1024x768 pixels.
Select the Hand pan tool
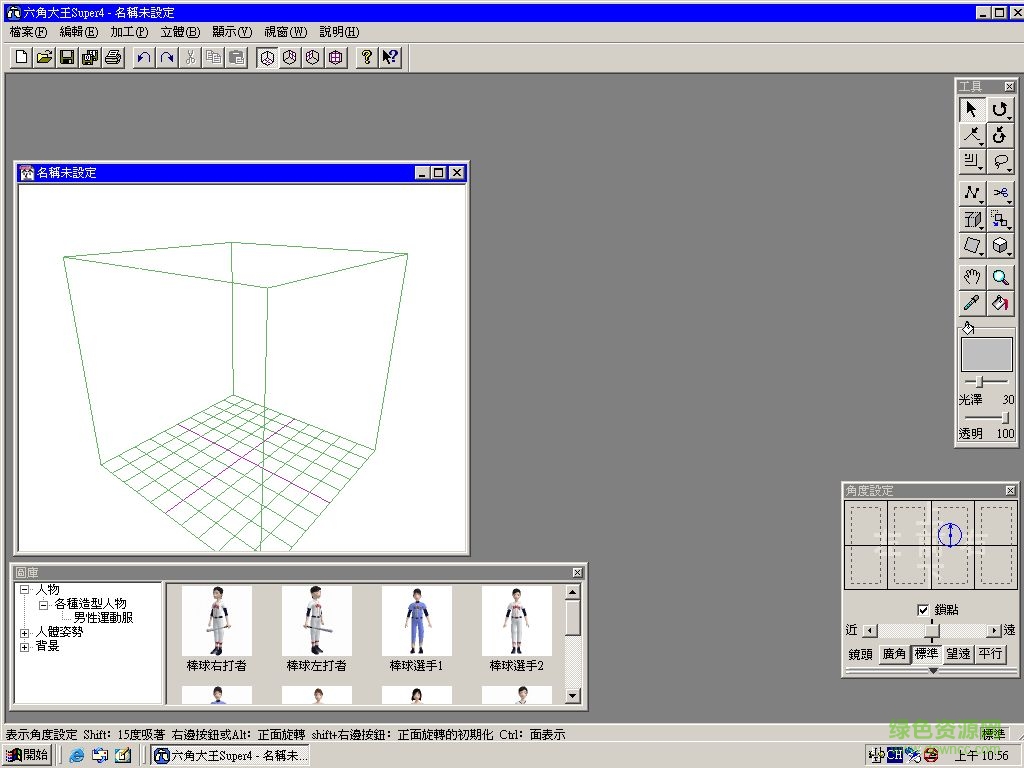tap(972, 277)
